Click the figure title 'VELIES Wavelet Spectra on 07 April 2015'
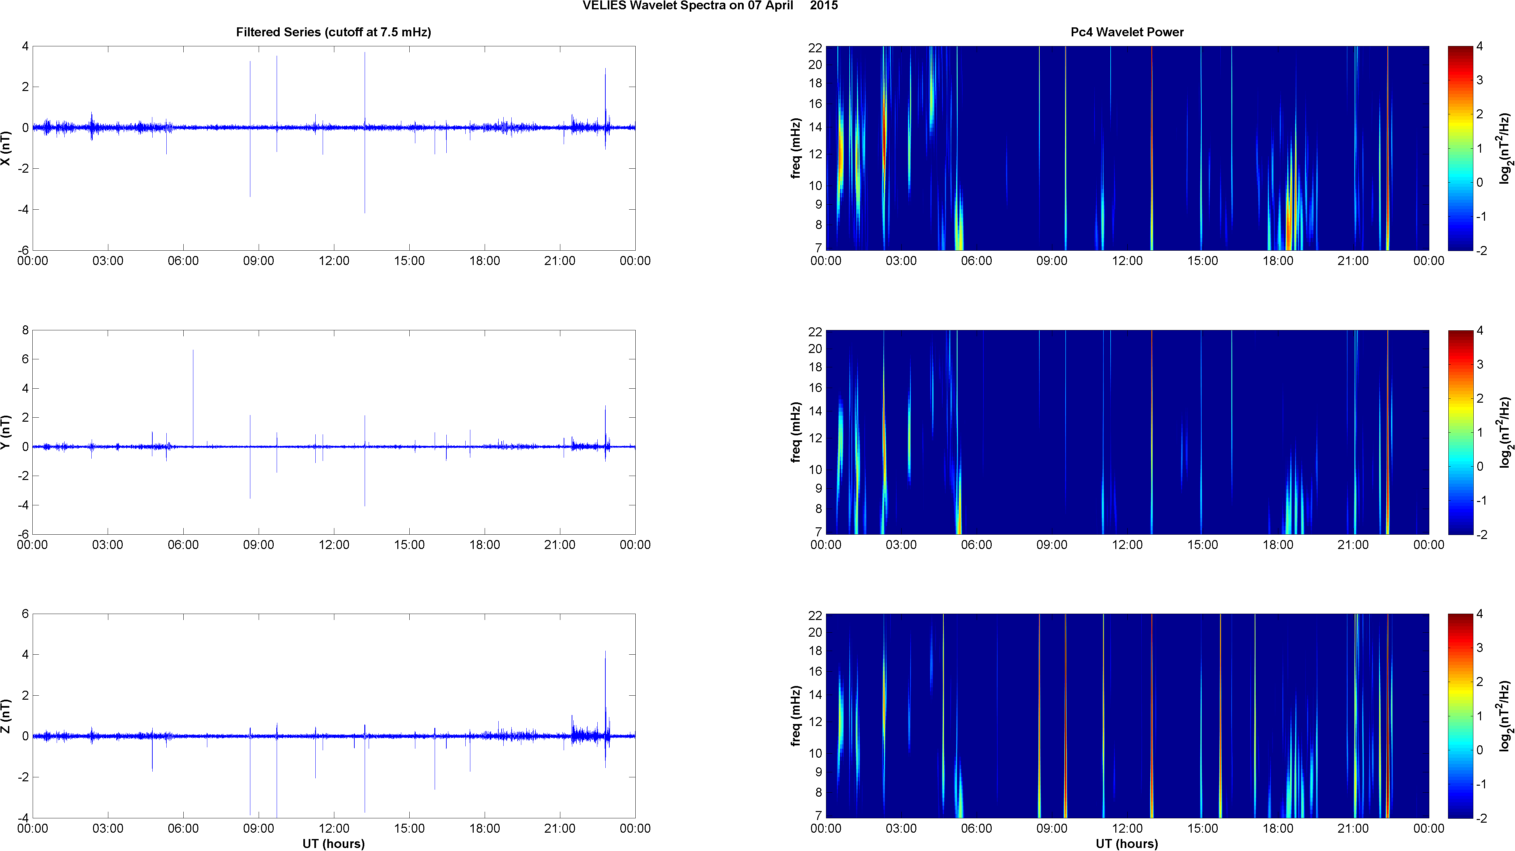1515x851 pixels. [x=710, y=6]
